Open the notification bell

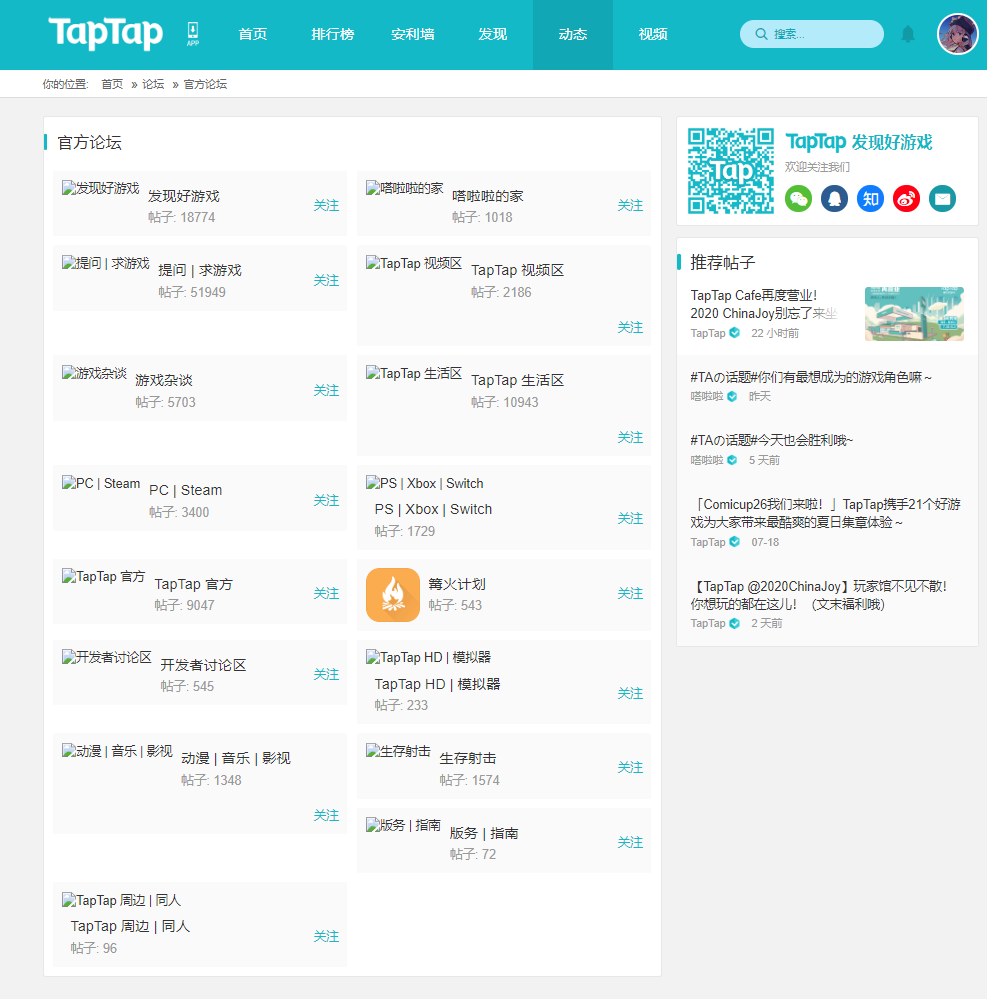tap(908, 34)
